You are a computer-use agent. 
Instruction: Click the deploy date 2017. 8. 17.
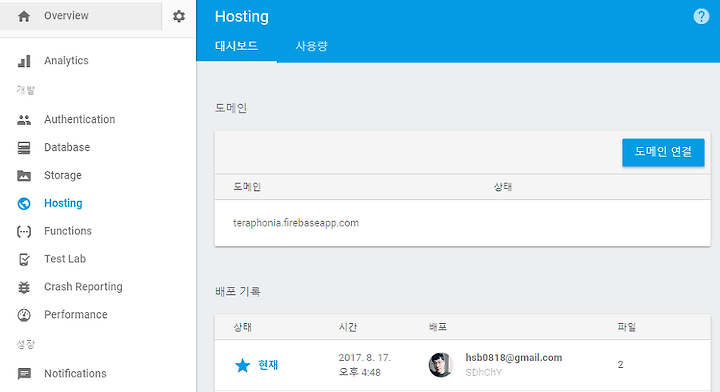tap(365, 358)
